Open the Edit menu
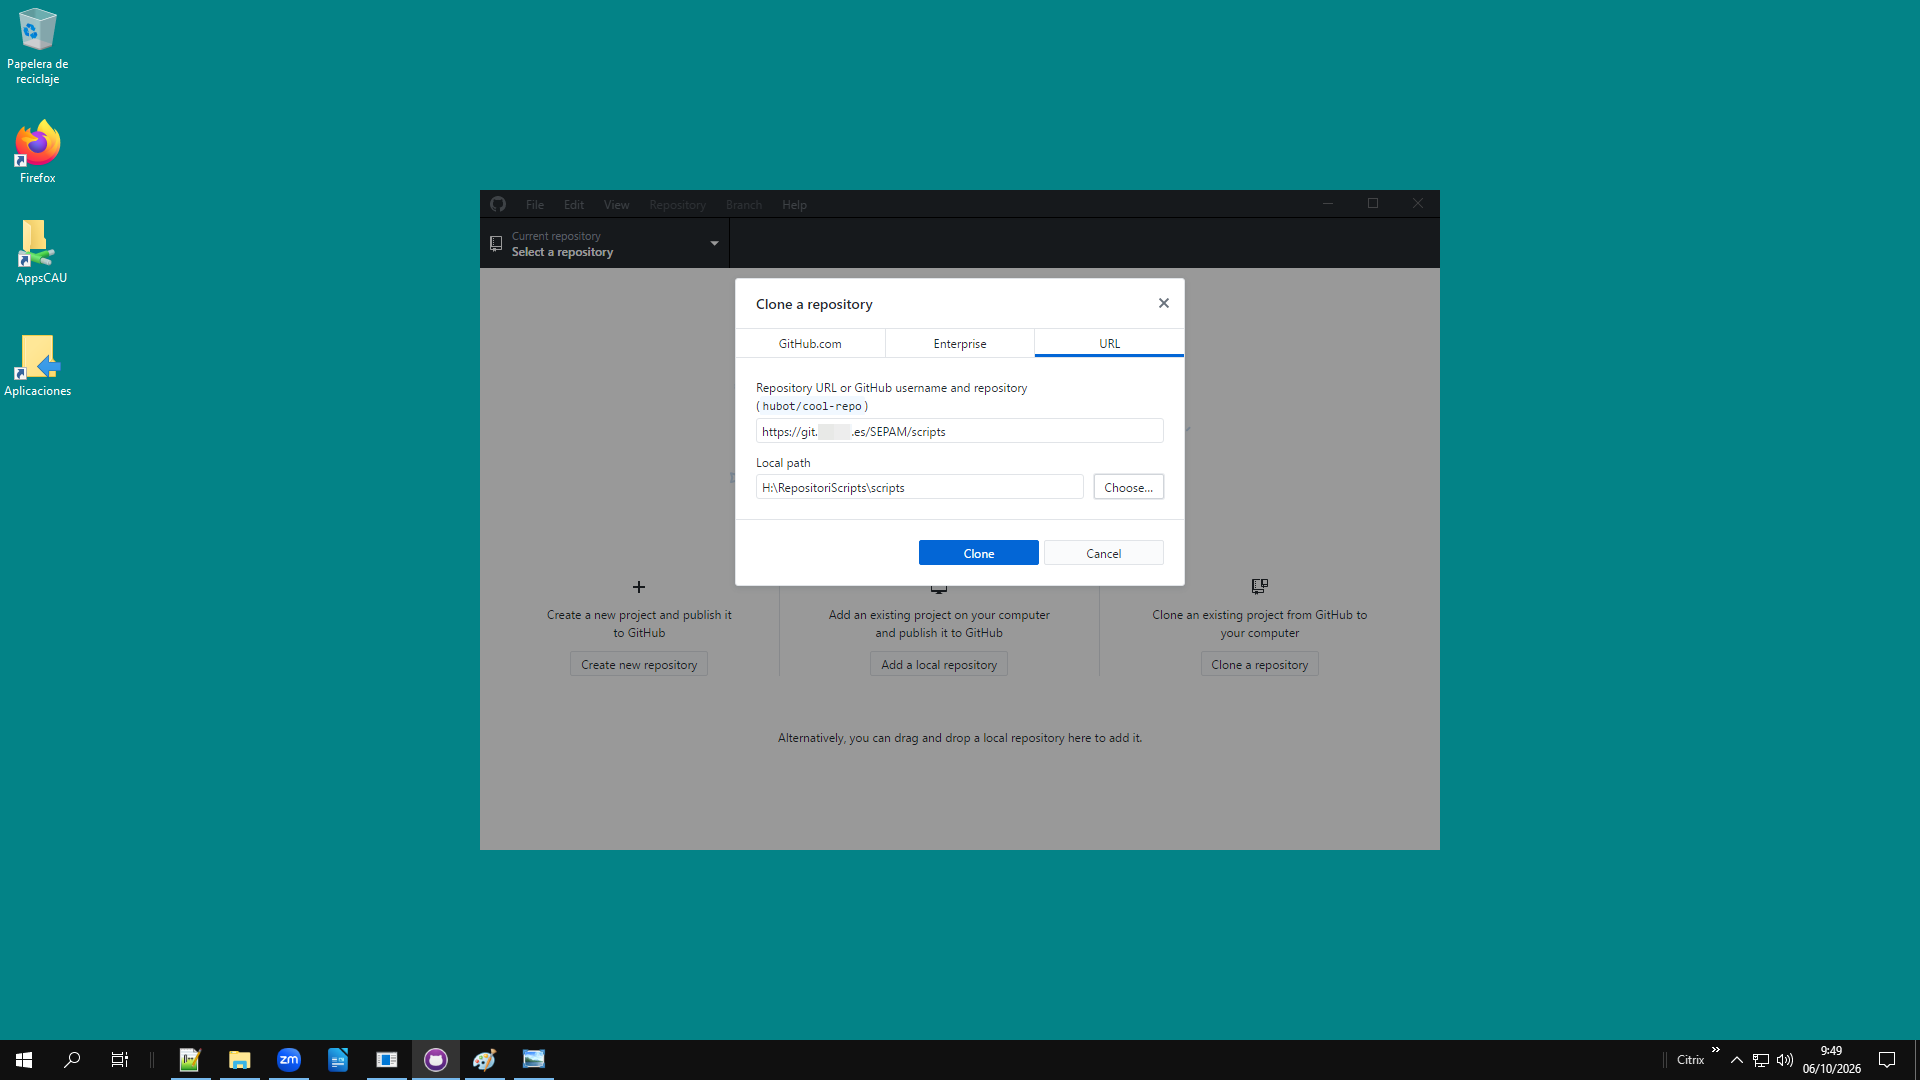The image size is (1920, 1080). coord(574,204)
